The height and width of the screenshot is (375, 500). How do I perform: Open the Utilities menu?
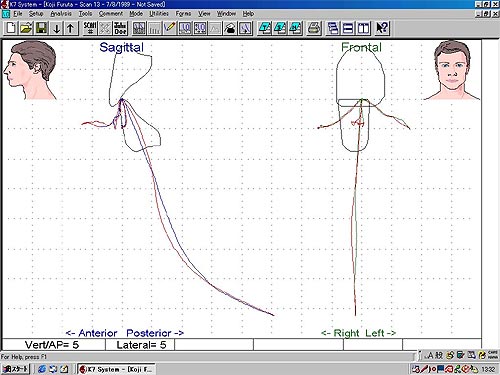[x=159, y=14]
